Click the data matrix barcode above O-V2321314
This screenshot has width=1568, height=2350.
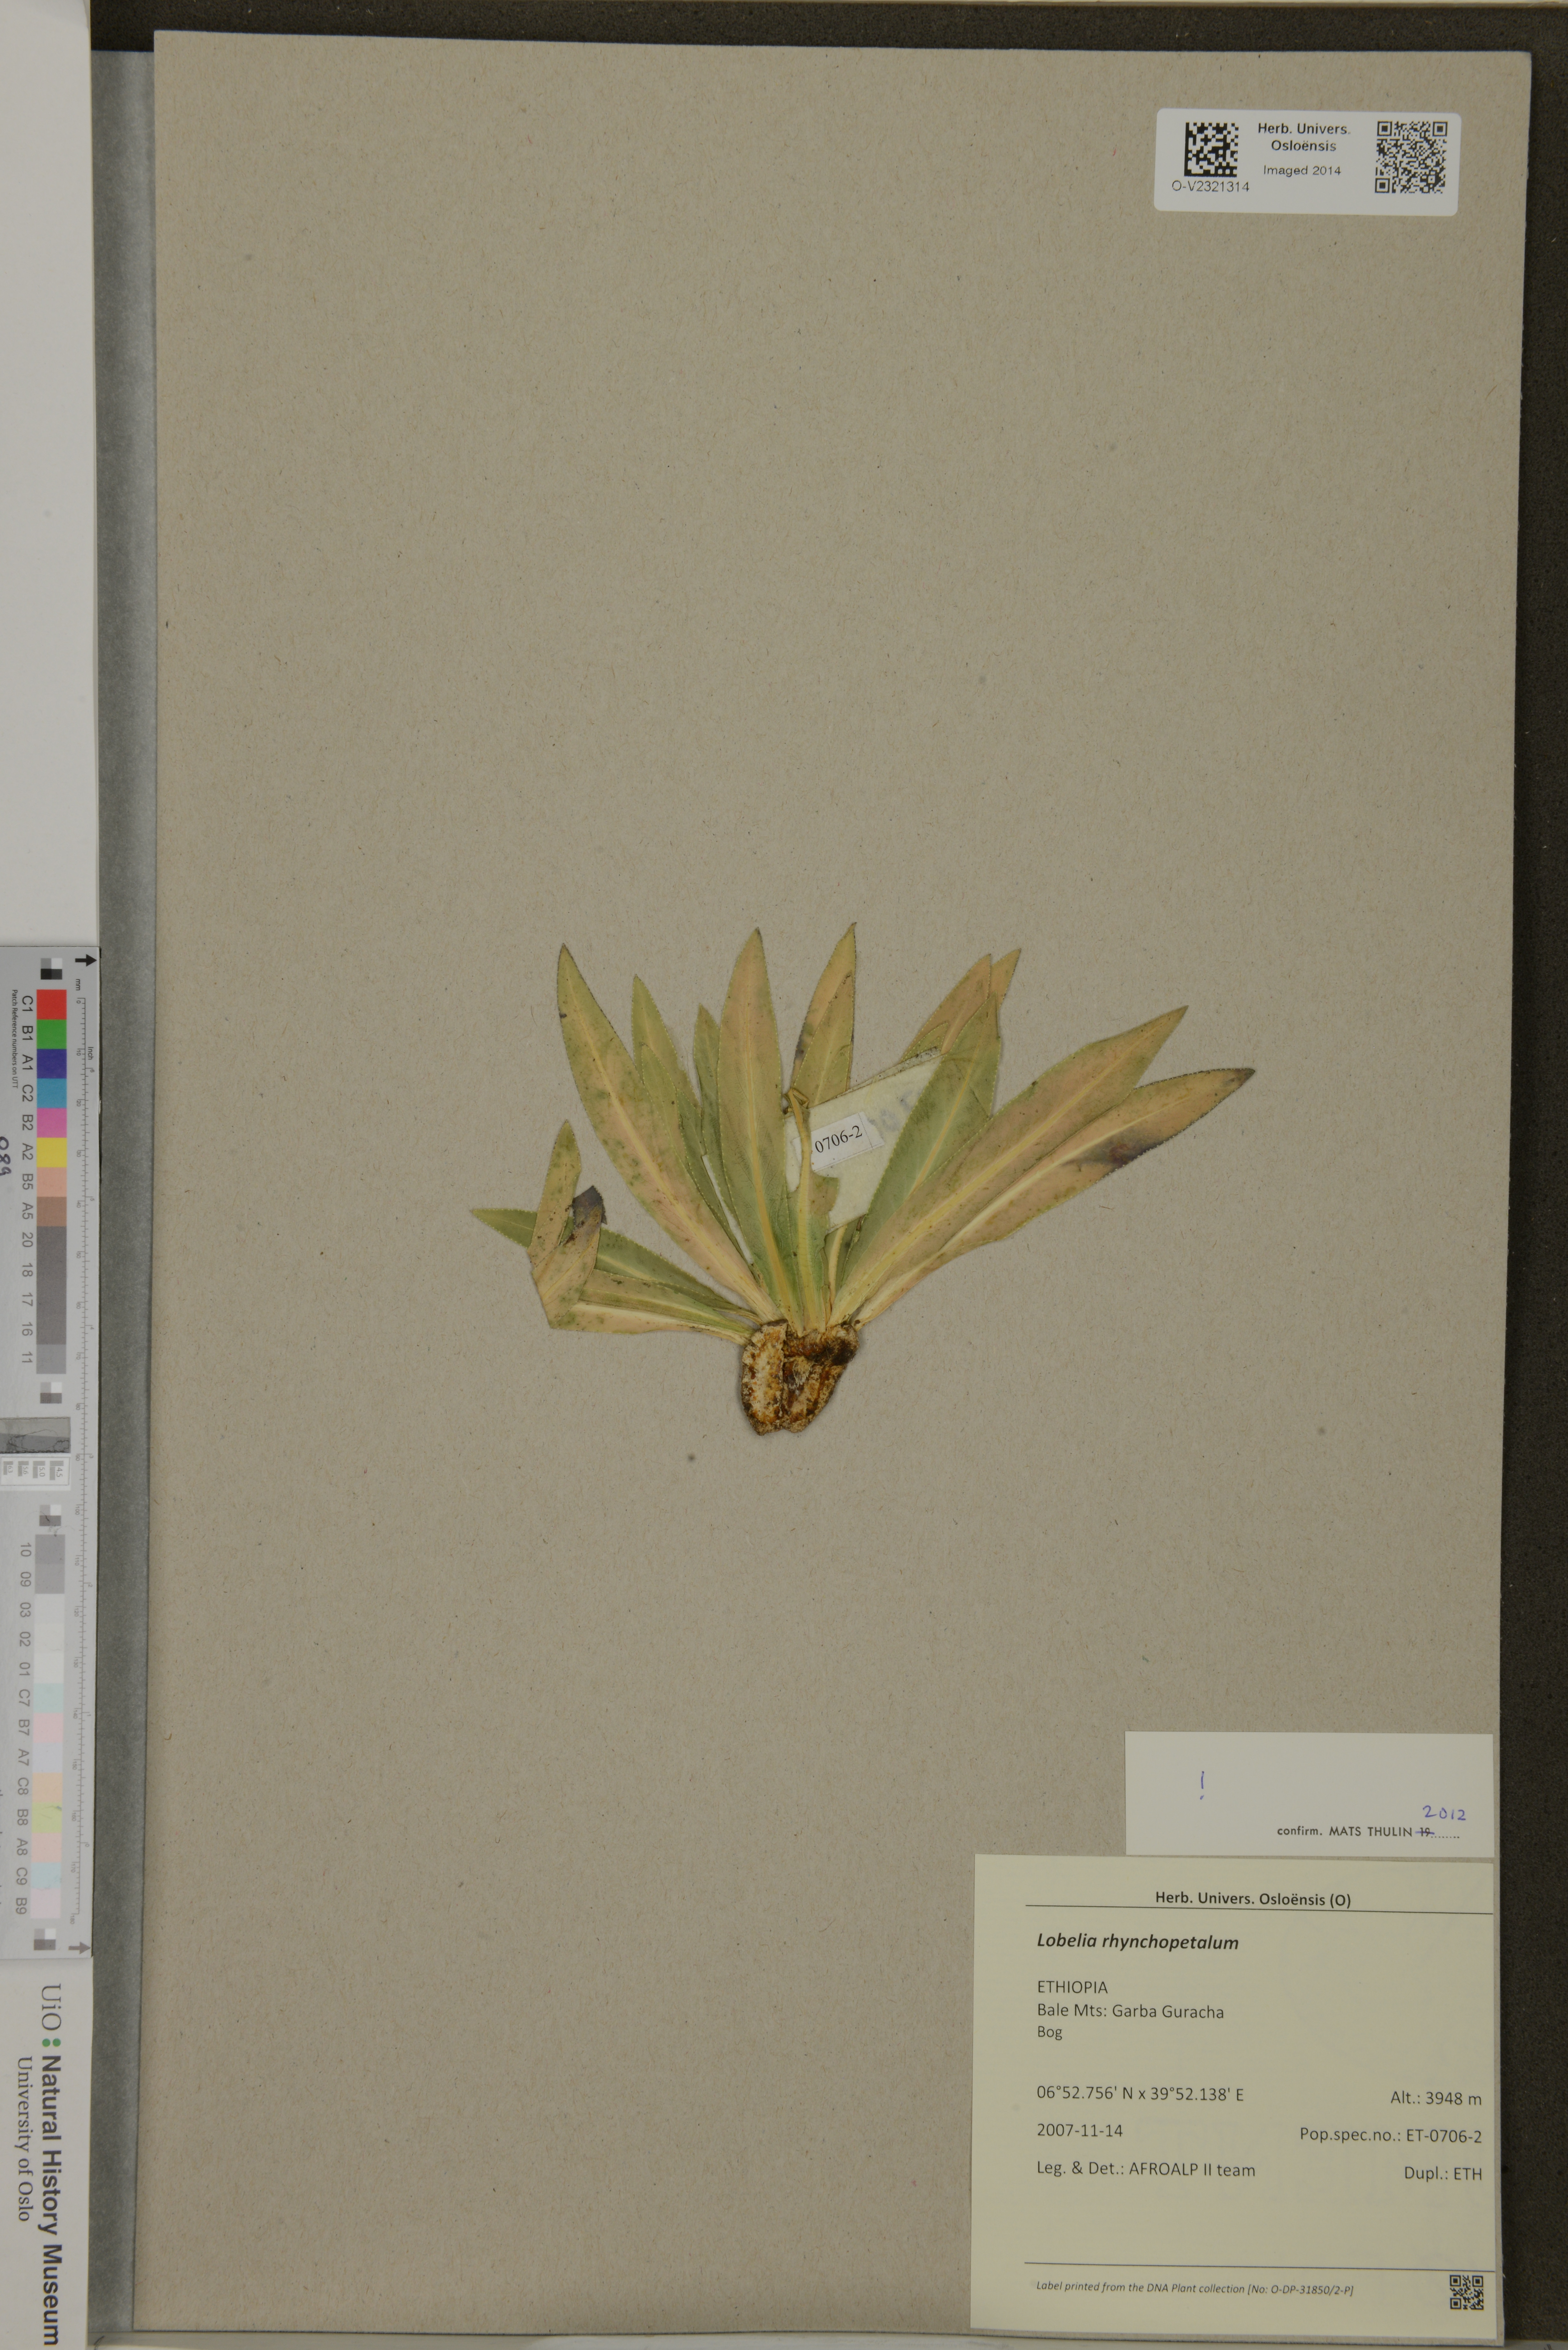point(1211,149)
